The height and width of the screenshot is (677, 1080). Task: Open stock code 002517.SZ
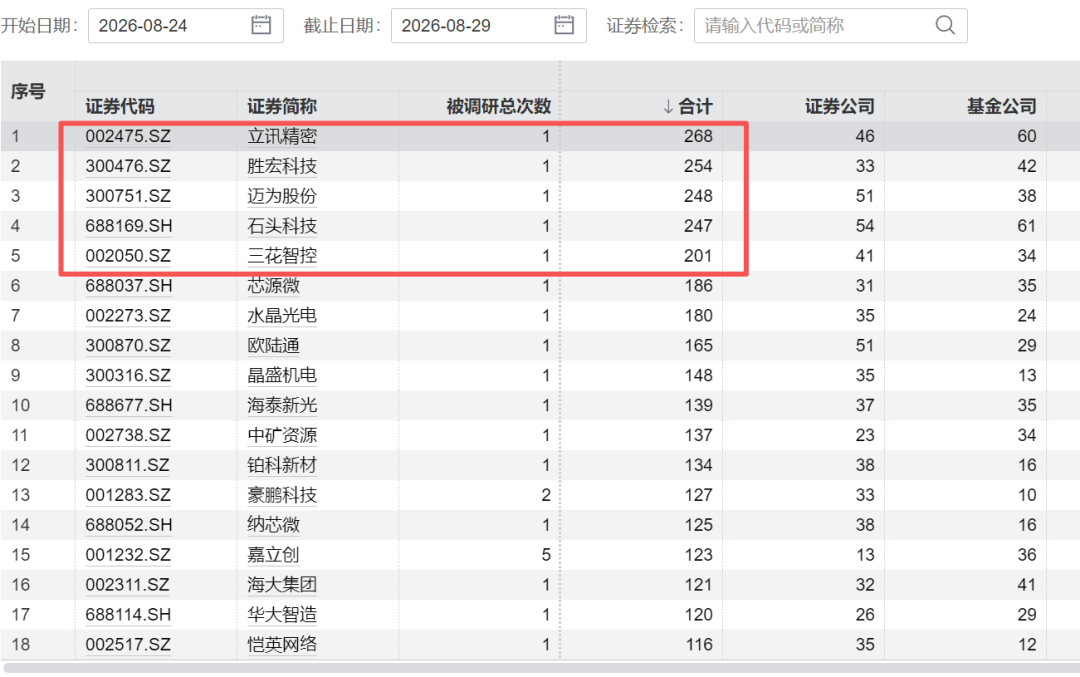pos(128,645)
